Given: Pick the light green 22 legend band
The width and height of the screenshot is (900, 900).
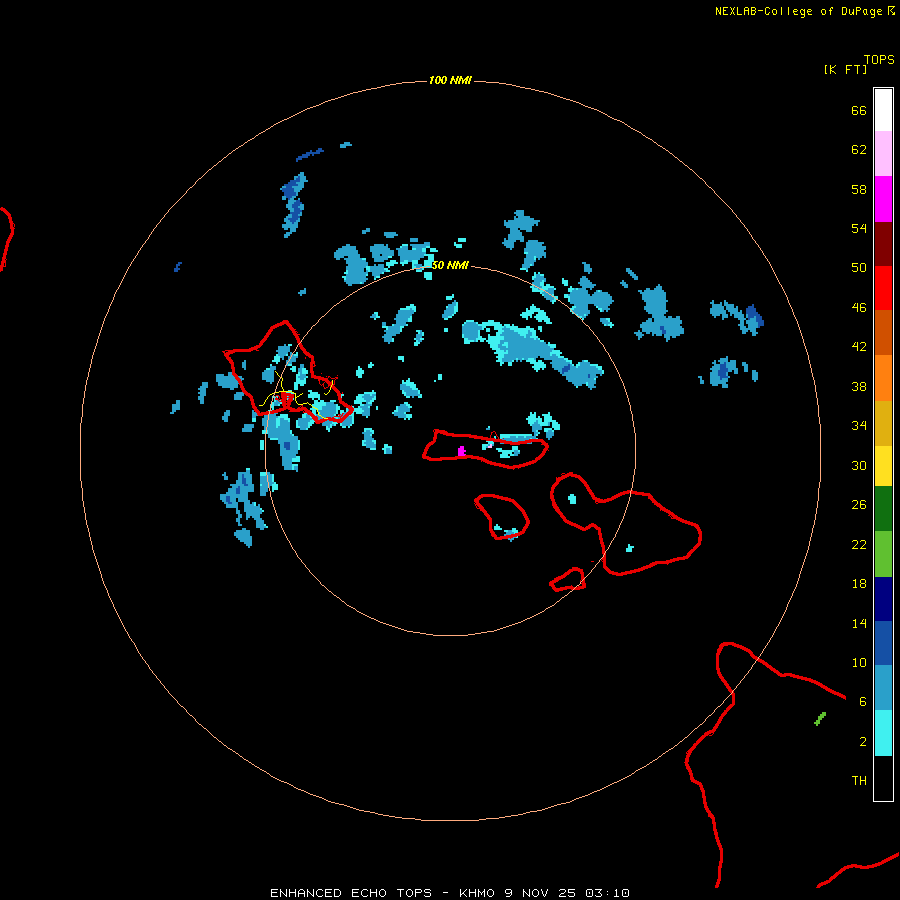Looking at the screenshot, I should 883,554.
